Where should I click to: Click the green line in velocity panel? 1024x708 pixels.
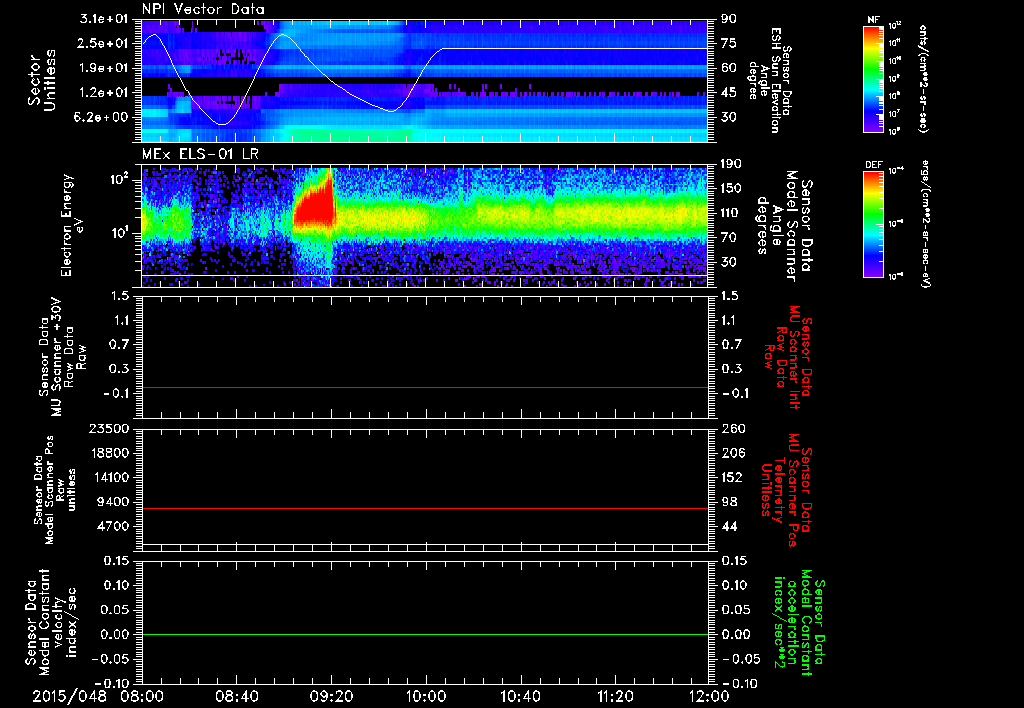[425, 634]
